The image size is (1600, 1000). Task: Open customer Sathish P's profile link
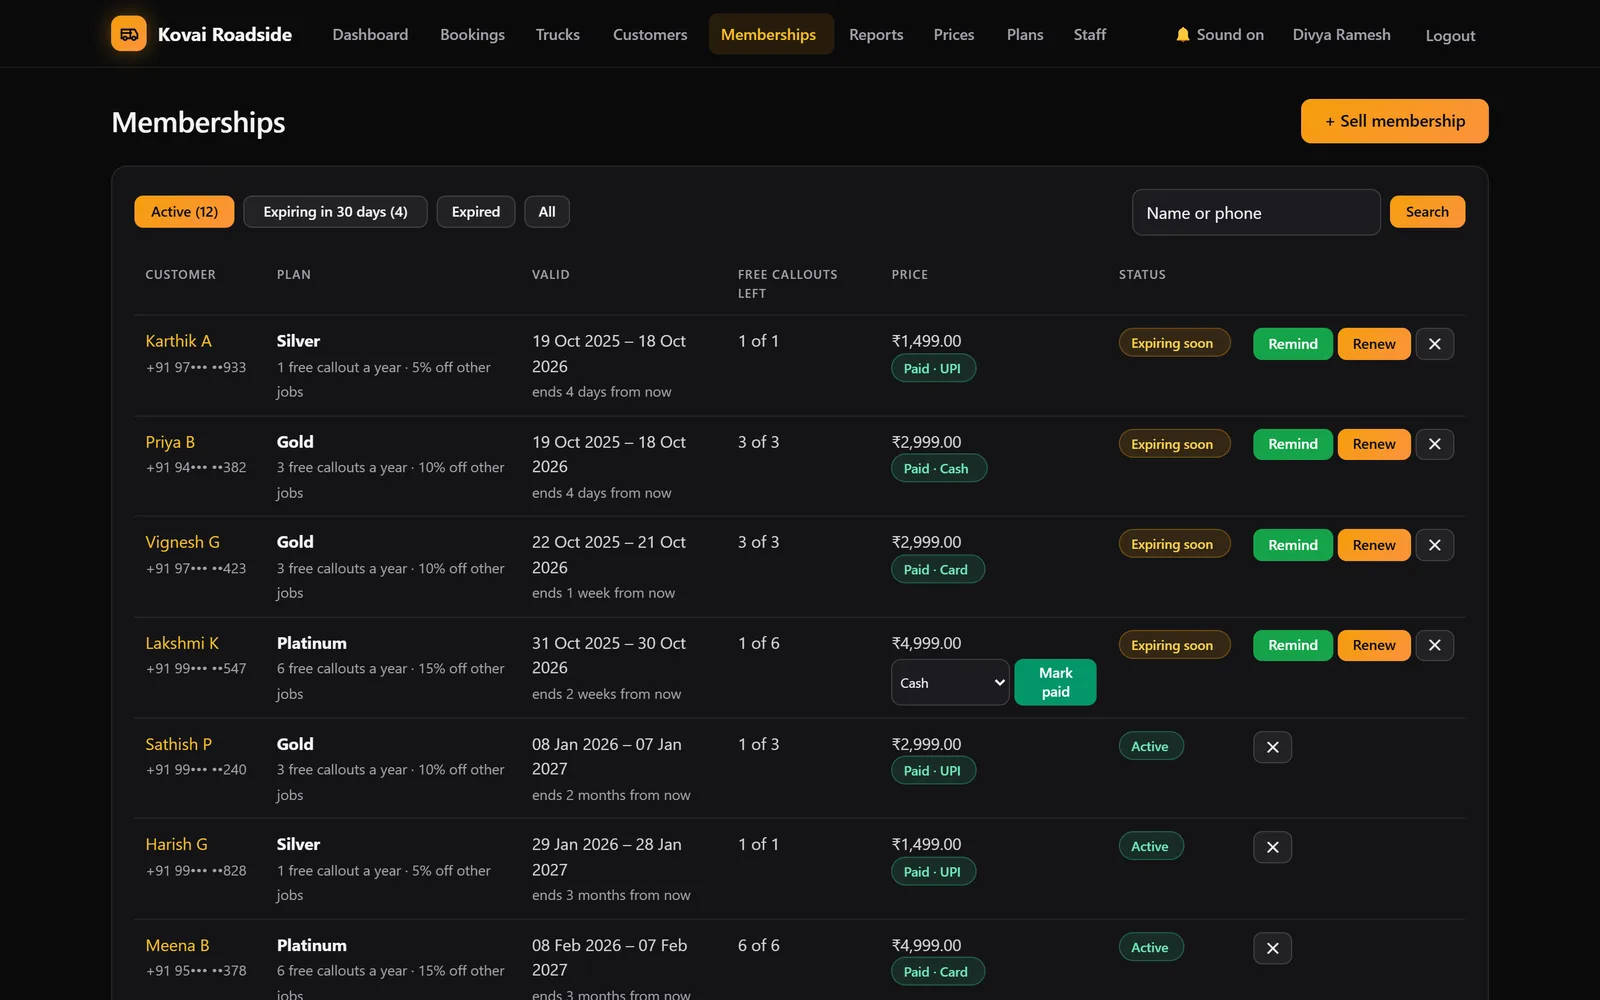click(178, 744)
